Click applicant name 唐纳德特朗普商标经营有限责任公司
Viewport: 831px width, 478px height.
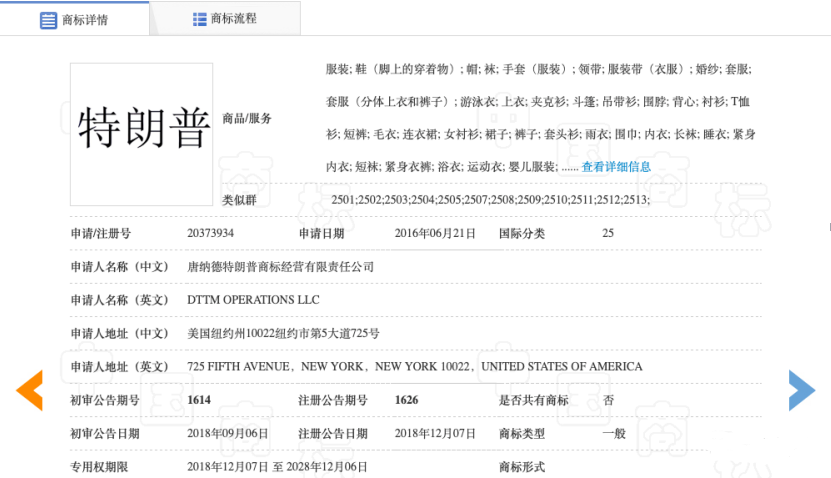(280, 267)
